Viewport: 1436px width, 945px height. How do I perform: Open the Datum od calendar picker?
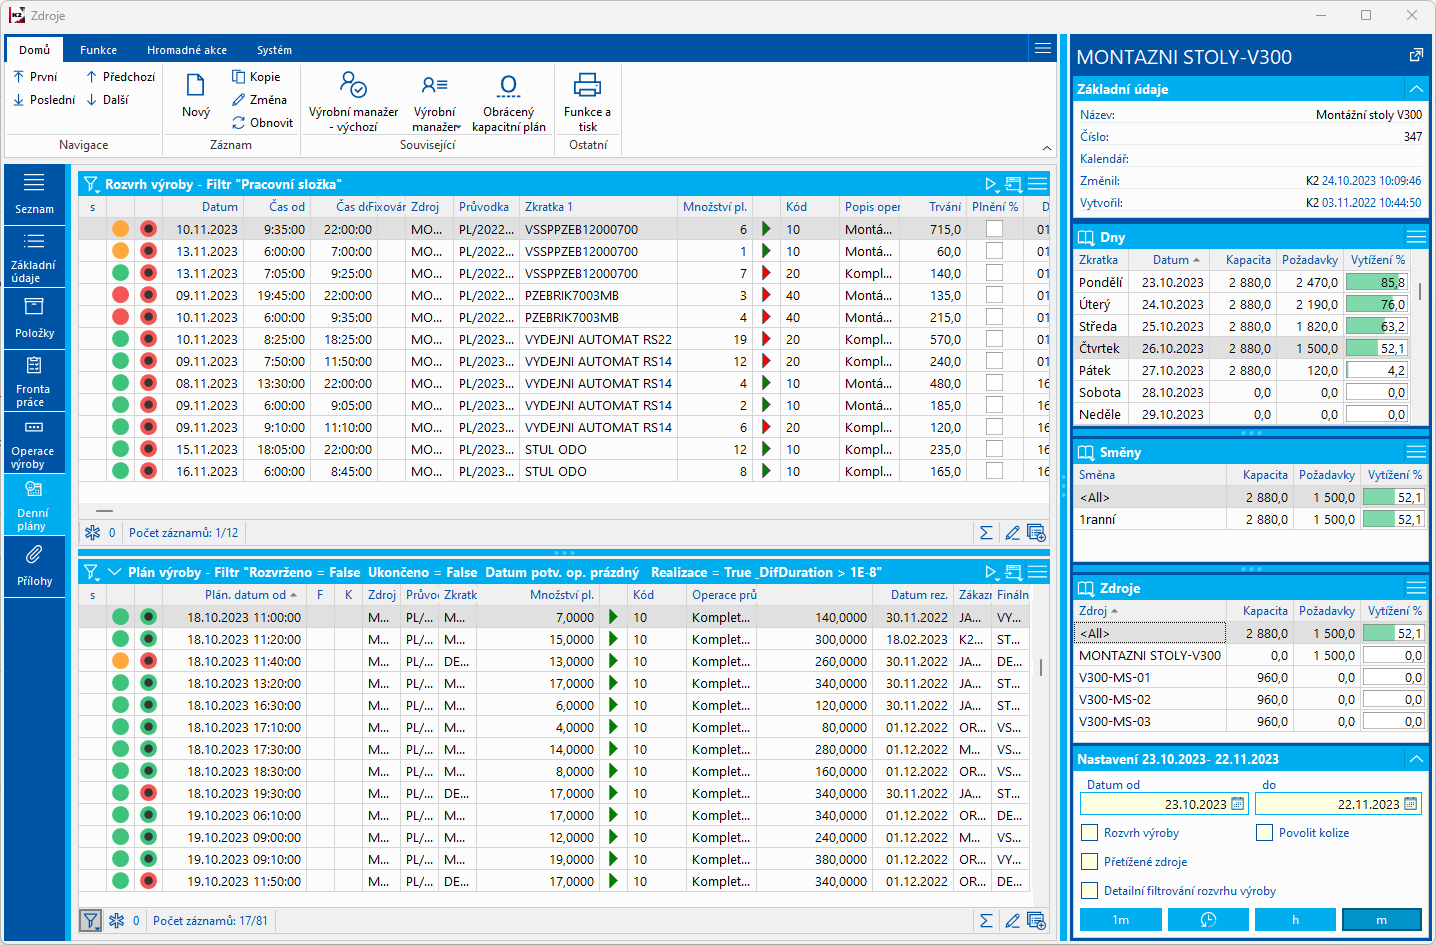(1238, 804)
